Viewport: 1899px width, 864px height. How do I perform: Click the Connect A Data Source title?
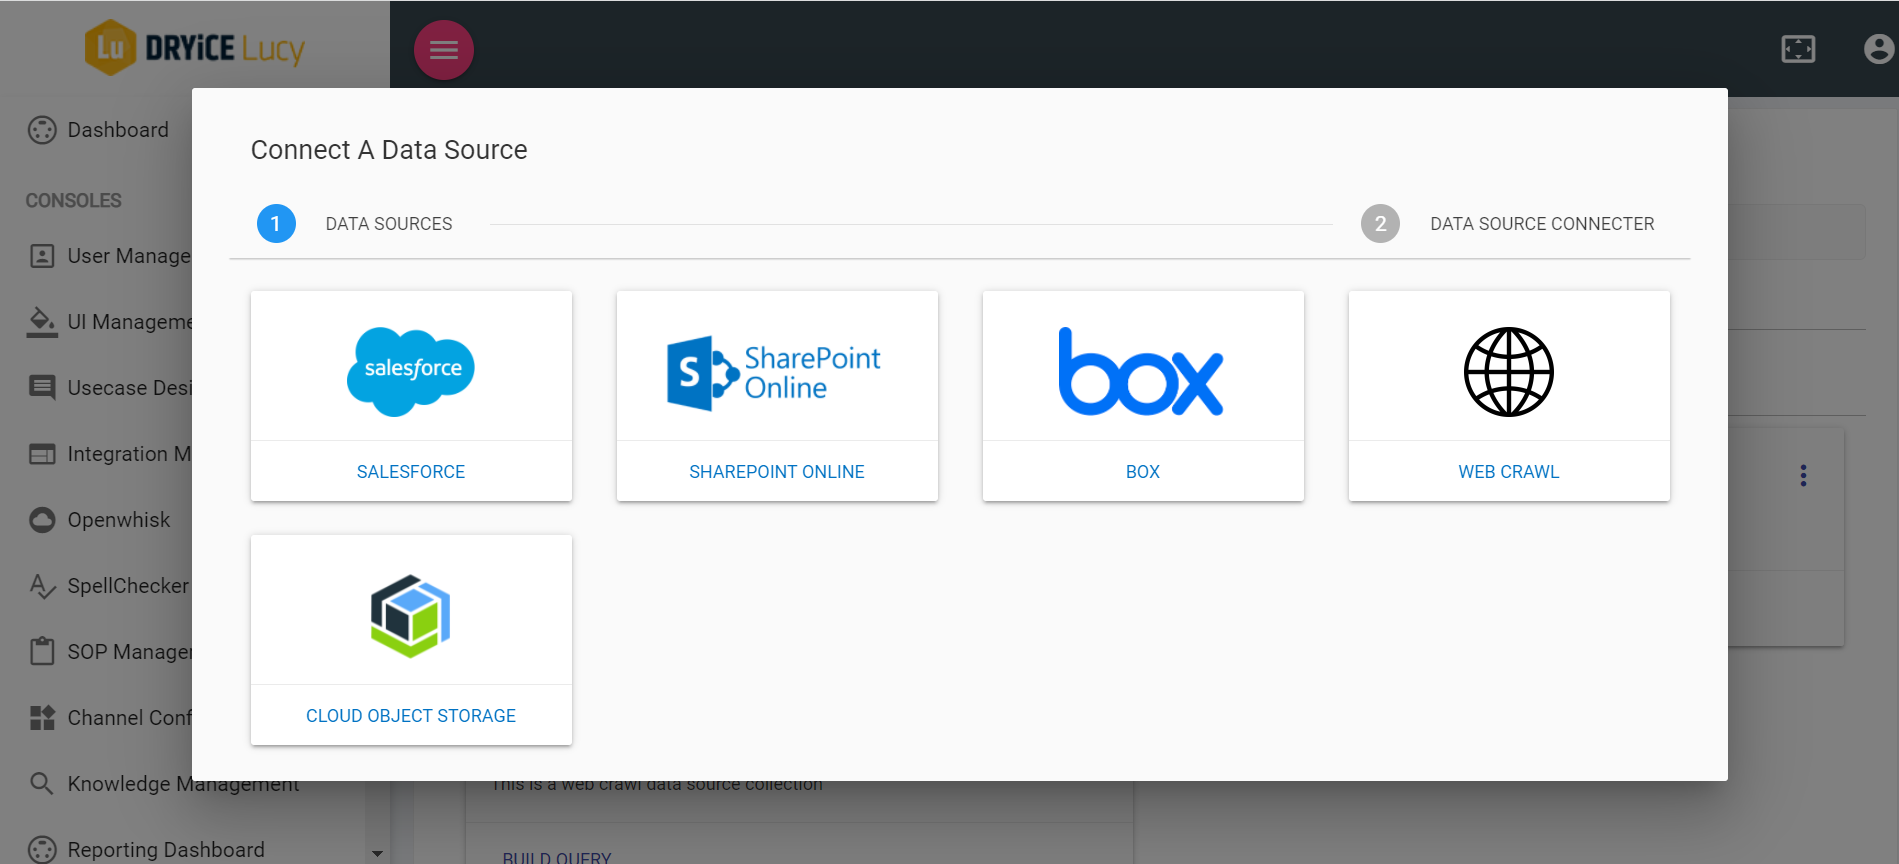point(389,150)
